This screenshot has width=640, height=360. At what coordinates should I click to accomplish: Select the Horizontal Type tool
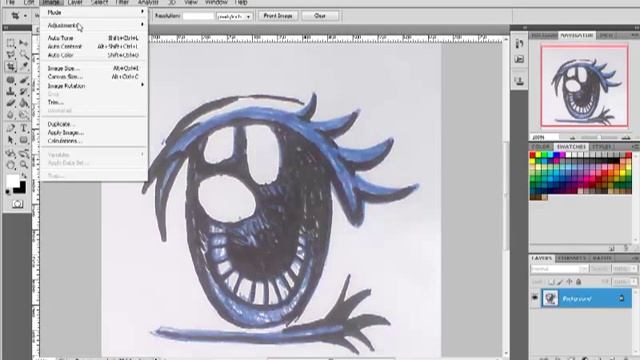pos(24,129)
